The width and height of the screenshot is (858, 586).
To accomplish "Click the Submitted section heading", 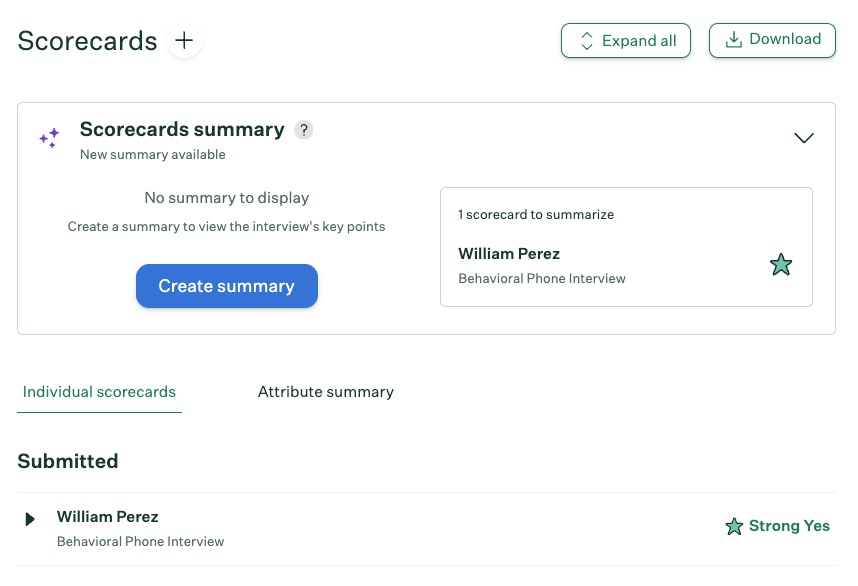I will (68, 461).
